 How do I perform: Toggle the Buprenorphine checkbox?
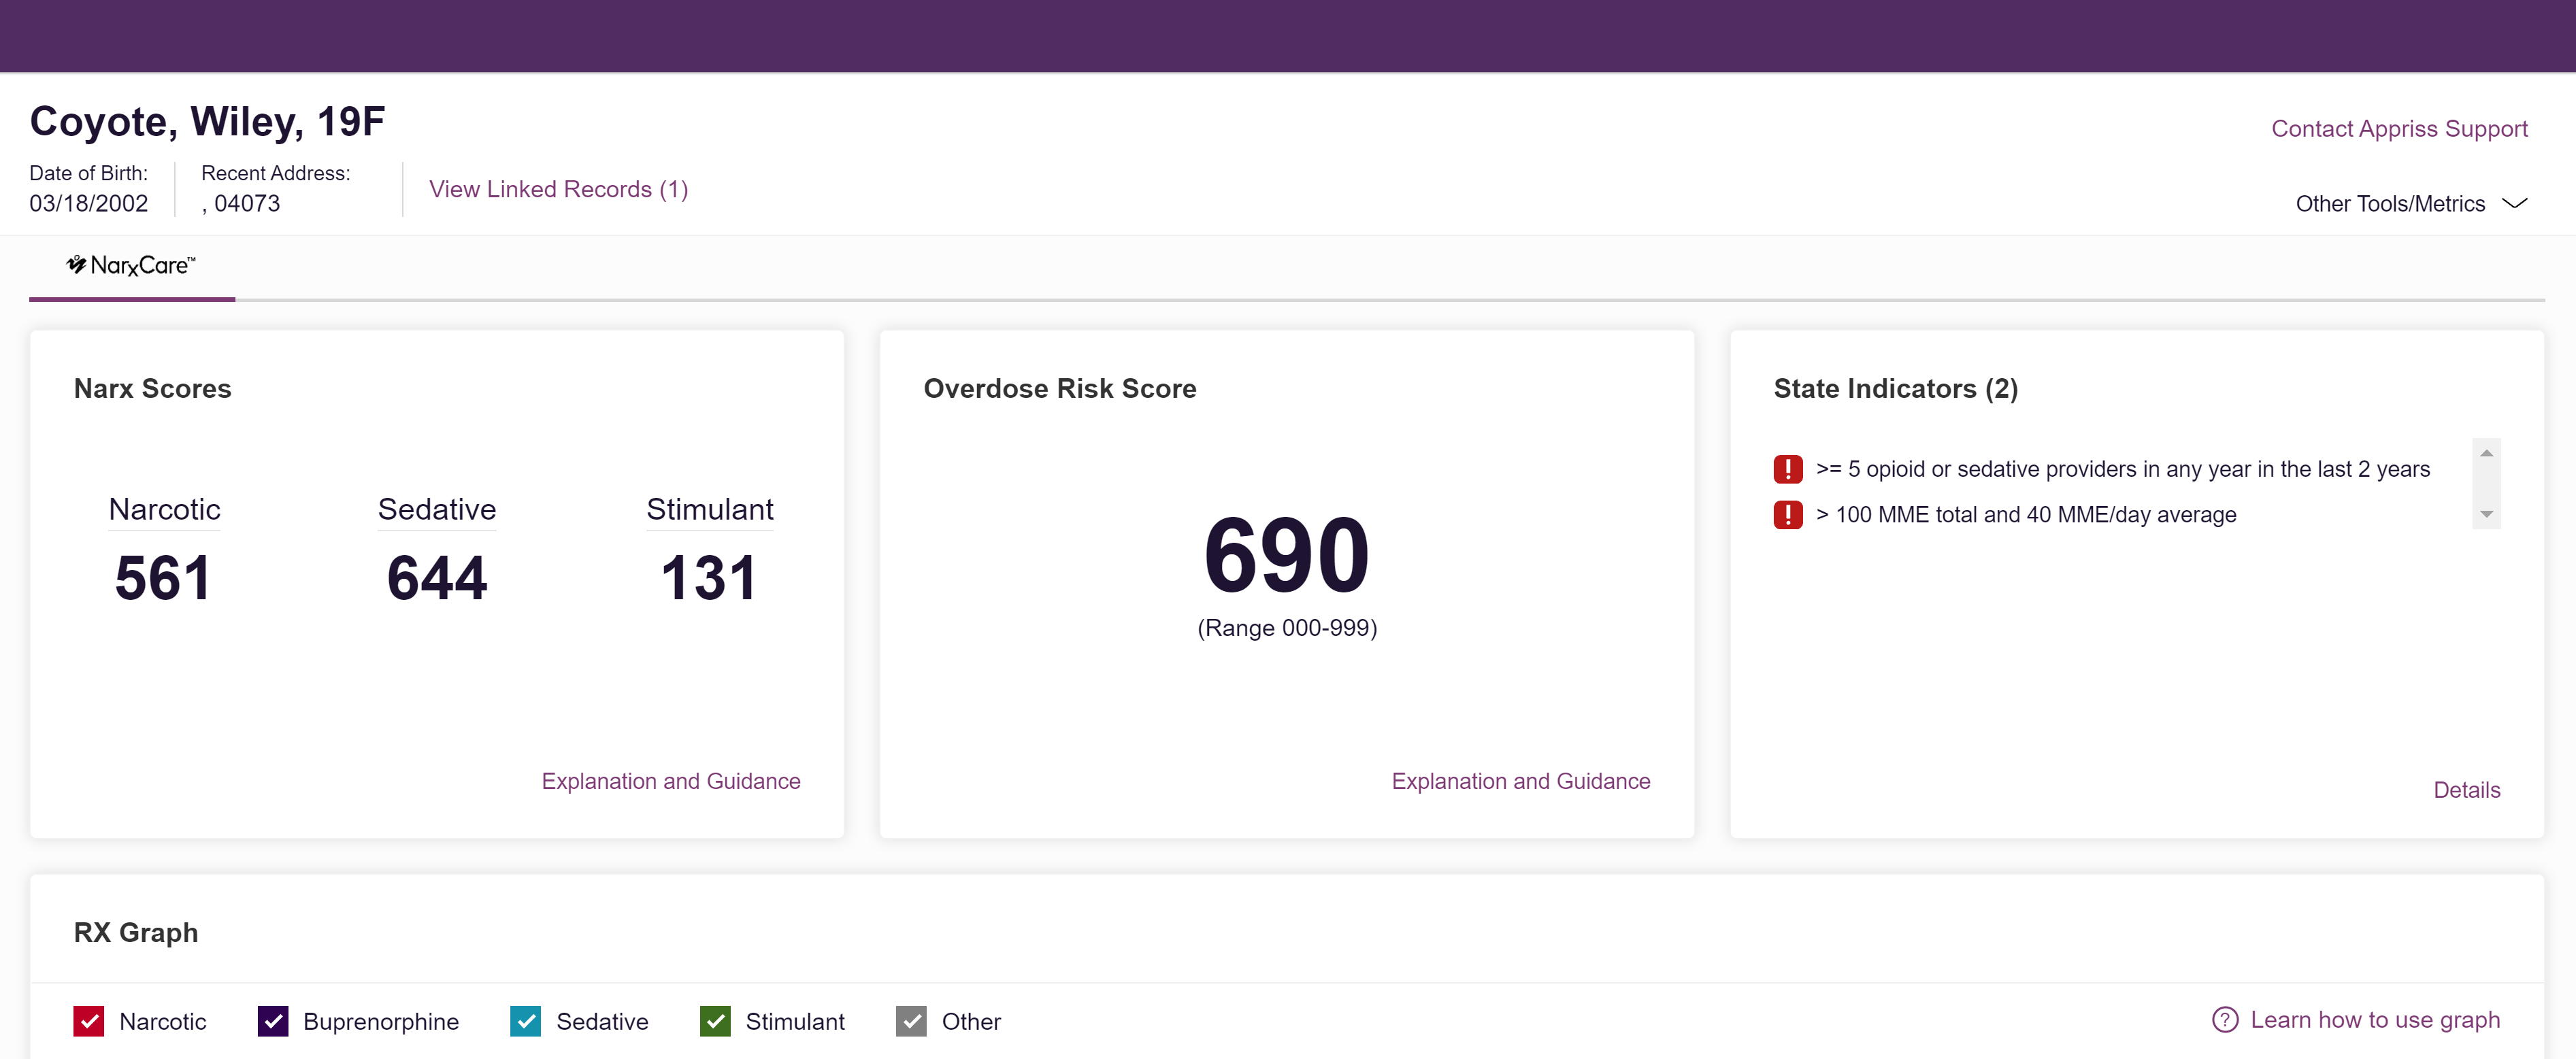point(273,1021)
